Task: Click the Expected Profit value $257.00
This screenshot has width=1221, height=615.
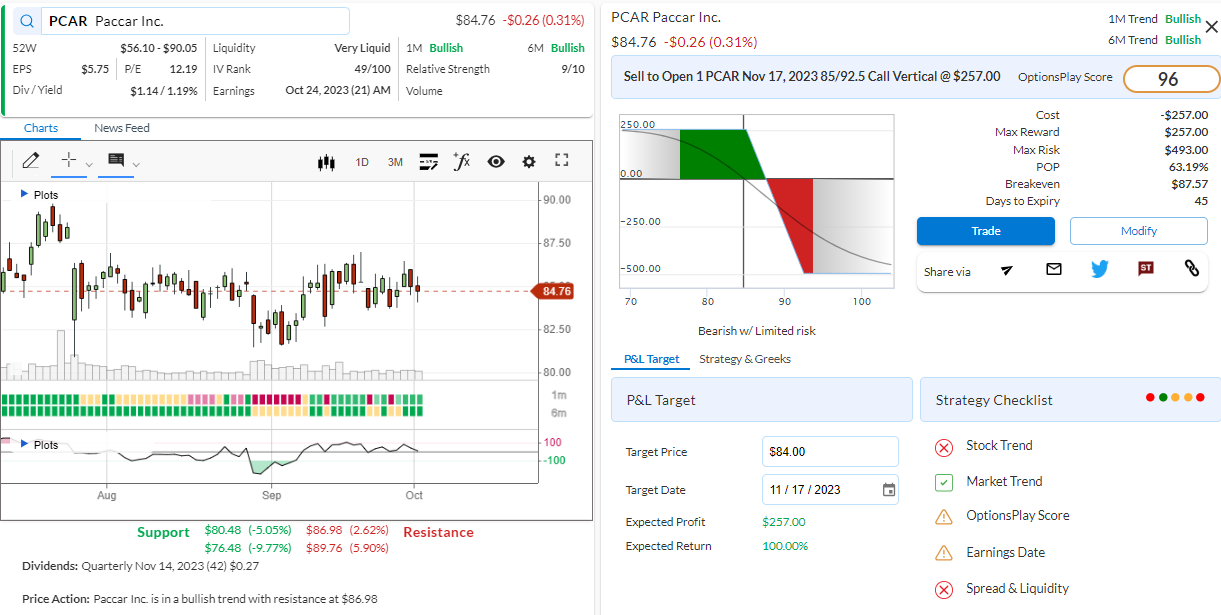Action: (784, 522)
